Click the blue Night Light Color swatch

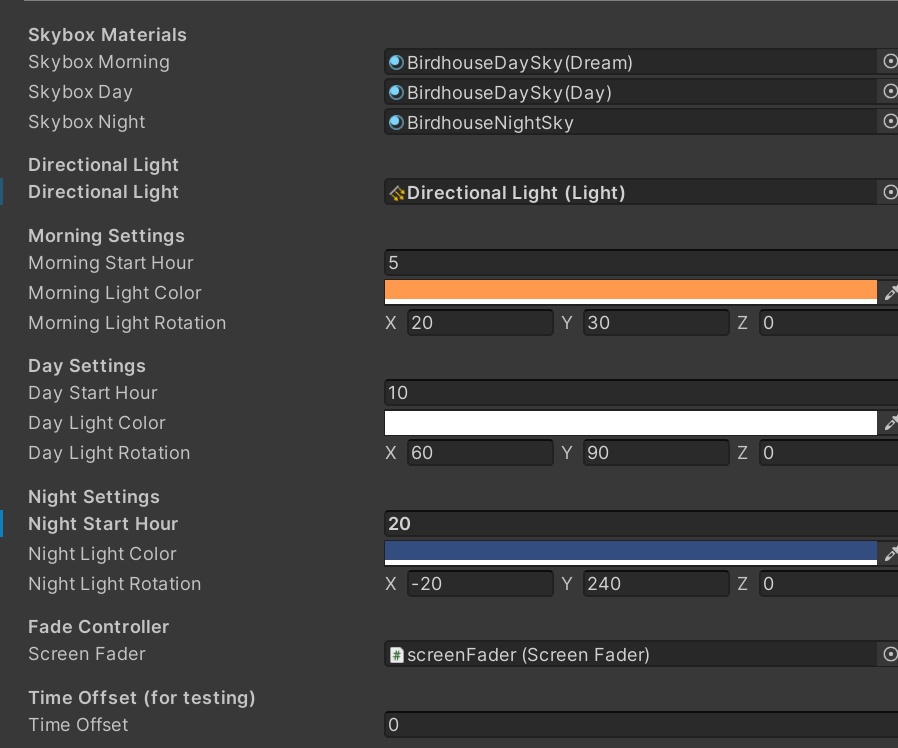pos(630,553)
